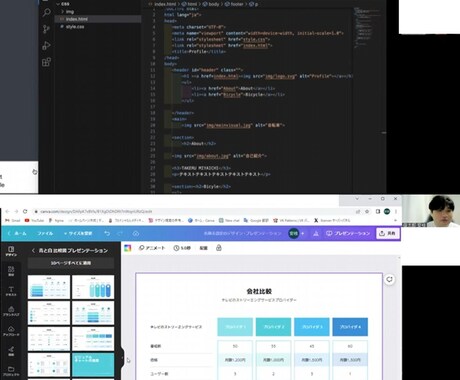Screen dimensions: 460x380
Task: Go to Canva ホーム (Home)
Action: point(17,233)
